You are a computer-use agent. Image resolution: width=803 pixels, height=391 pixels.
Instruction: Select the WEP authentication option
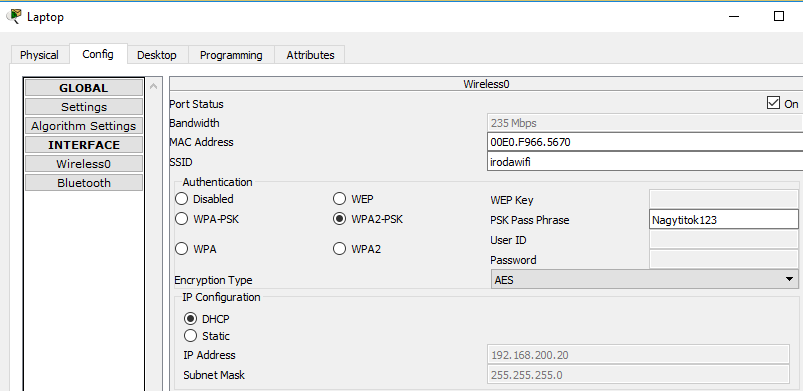click(x=339, y=199)
